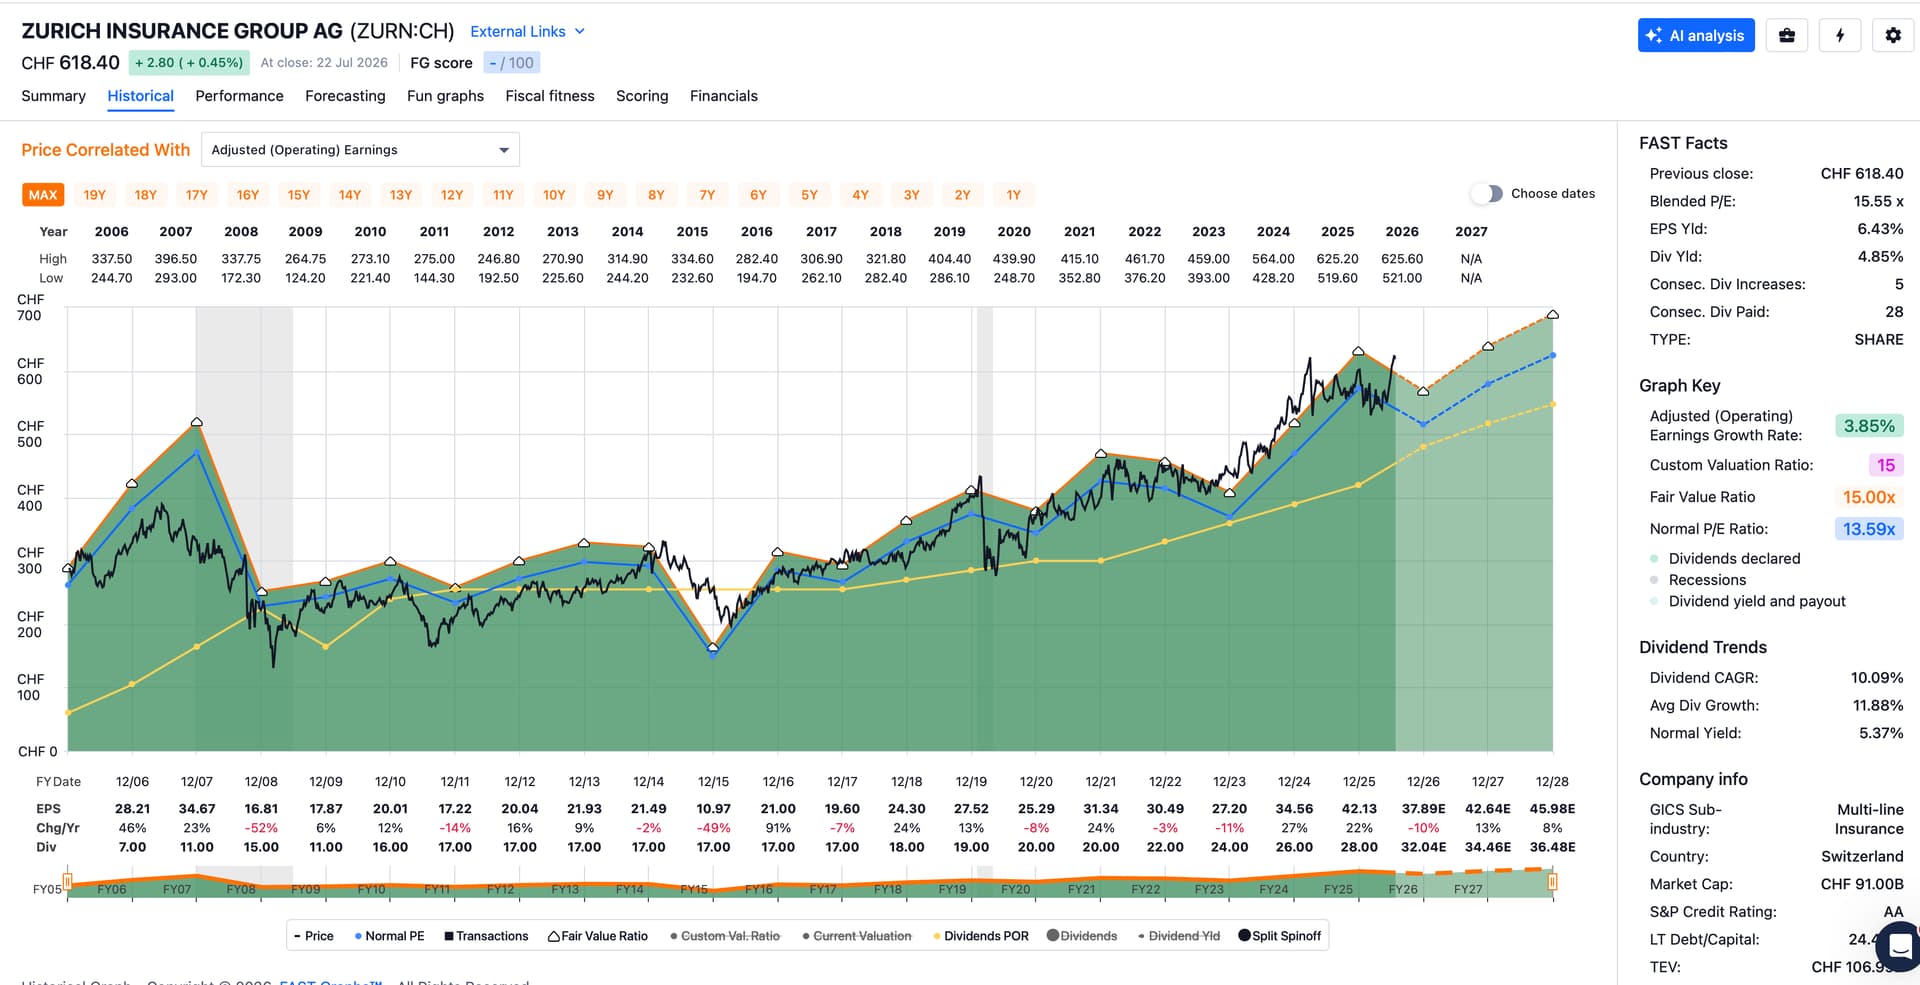The image size is (1920, 985).
Task: Select the MAX time range
Action: 43,195
